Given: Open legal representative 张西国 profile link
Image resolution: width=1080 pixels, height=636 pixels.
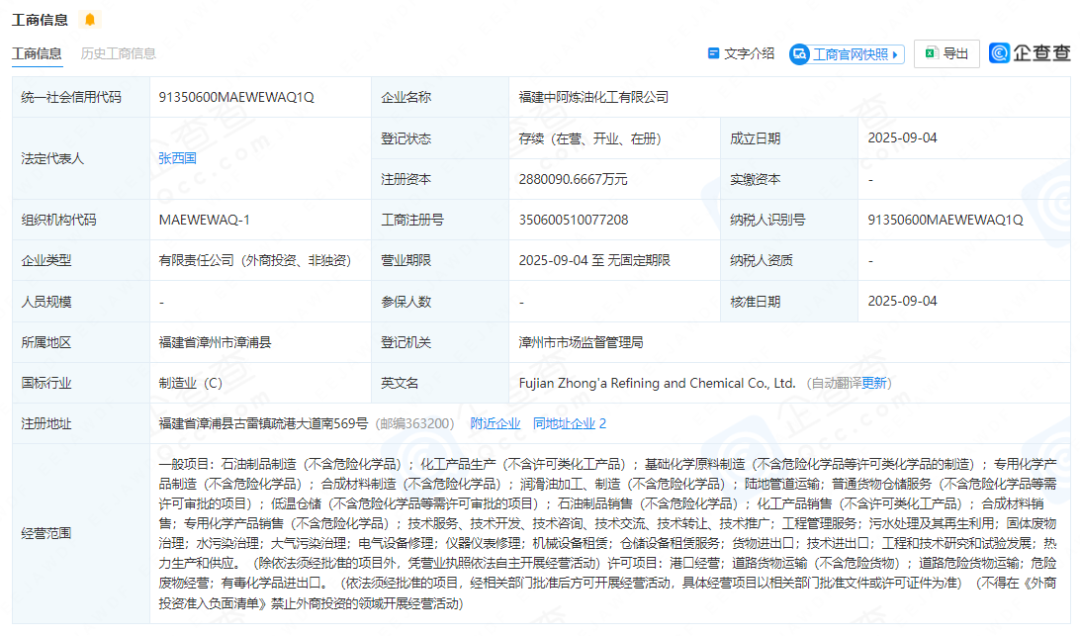Looking at the screenshot, I should click(177, 158).
